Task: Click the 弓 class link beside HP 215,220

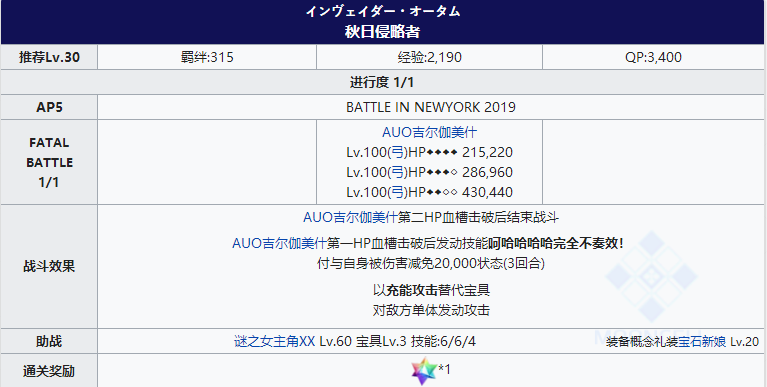Action: pos(398,152)
